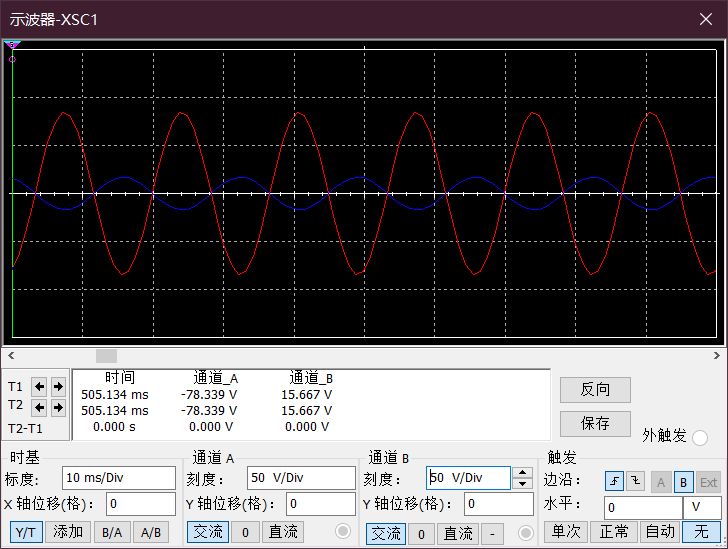The height and width of the screenshot is (549, 728).
Task: Set Channel A coupling to 交流
Action: tap(208, 532)
